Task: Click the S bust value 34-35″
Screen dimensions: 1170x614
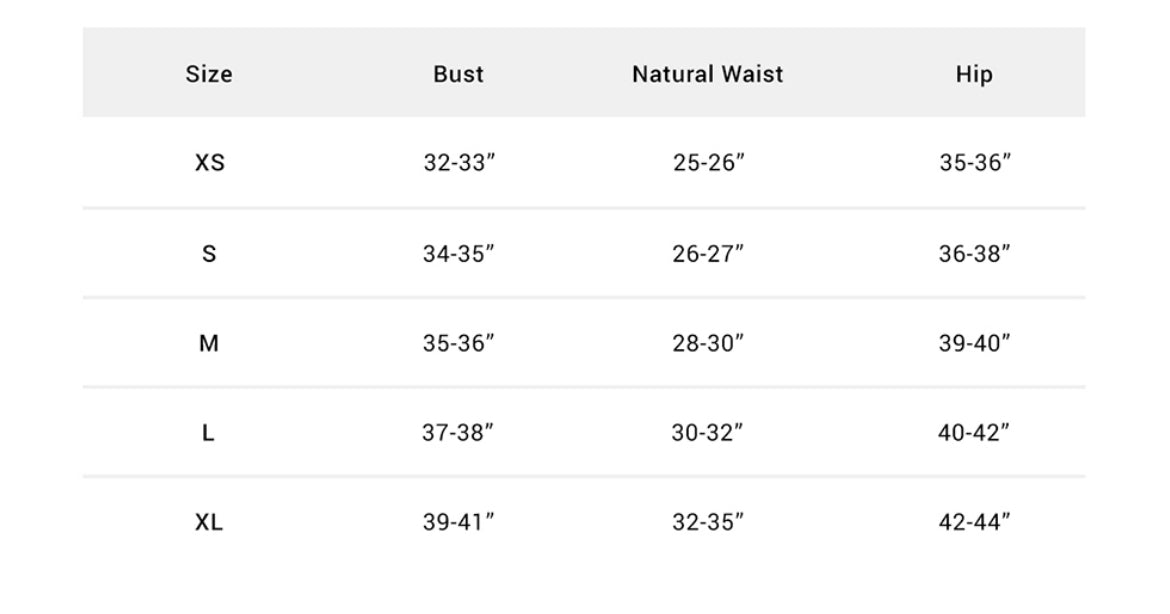Action: [x=459, y=253]
